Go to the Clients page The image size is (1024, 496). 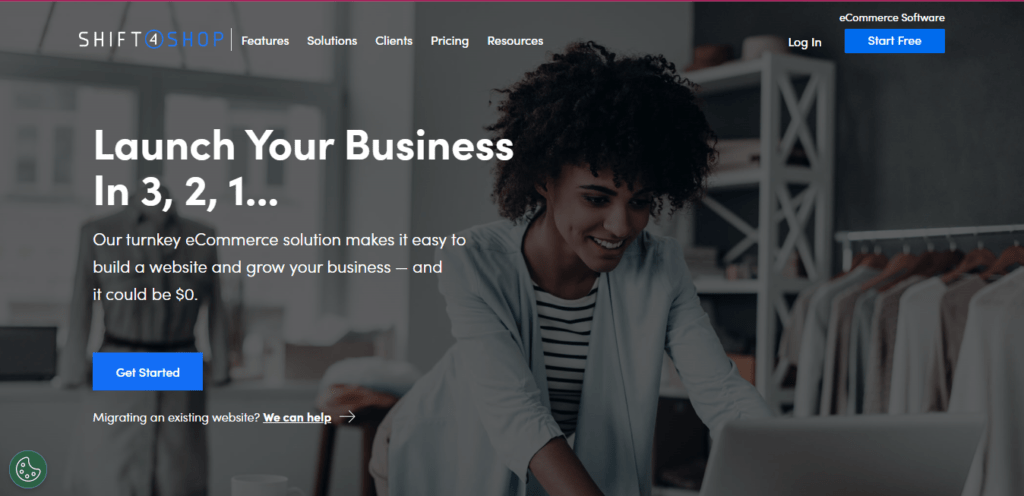click(394, 40)
